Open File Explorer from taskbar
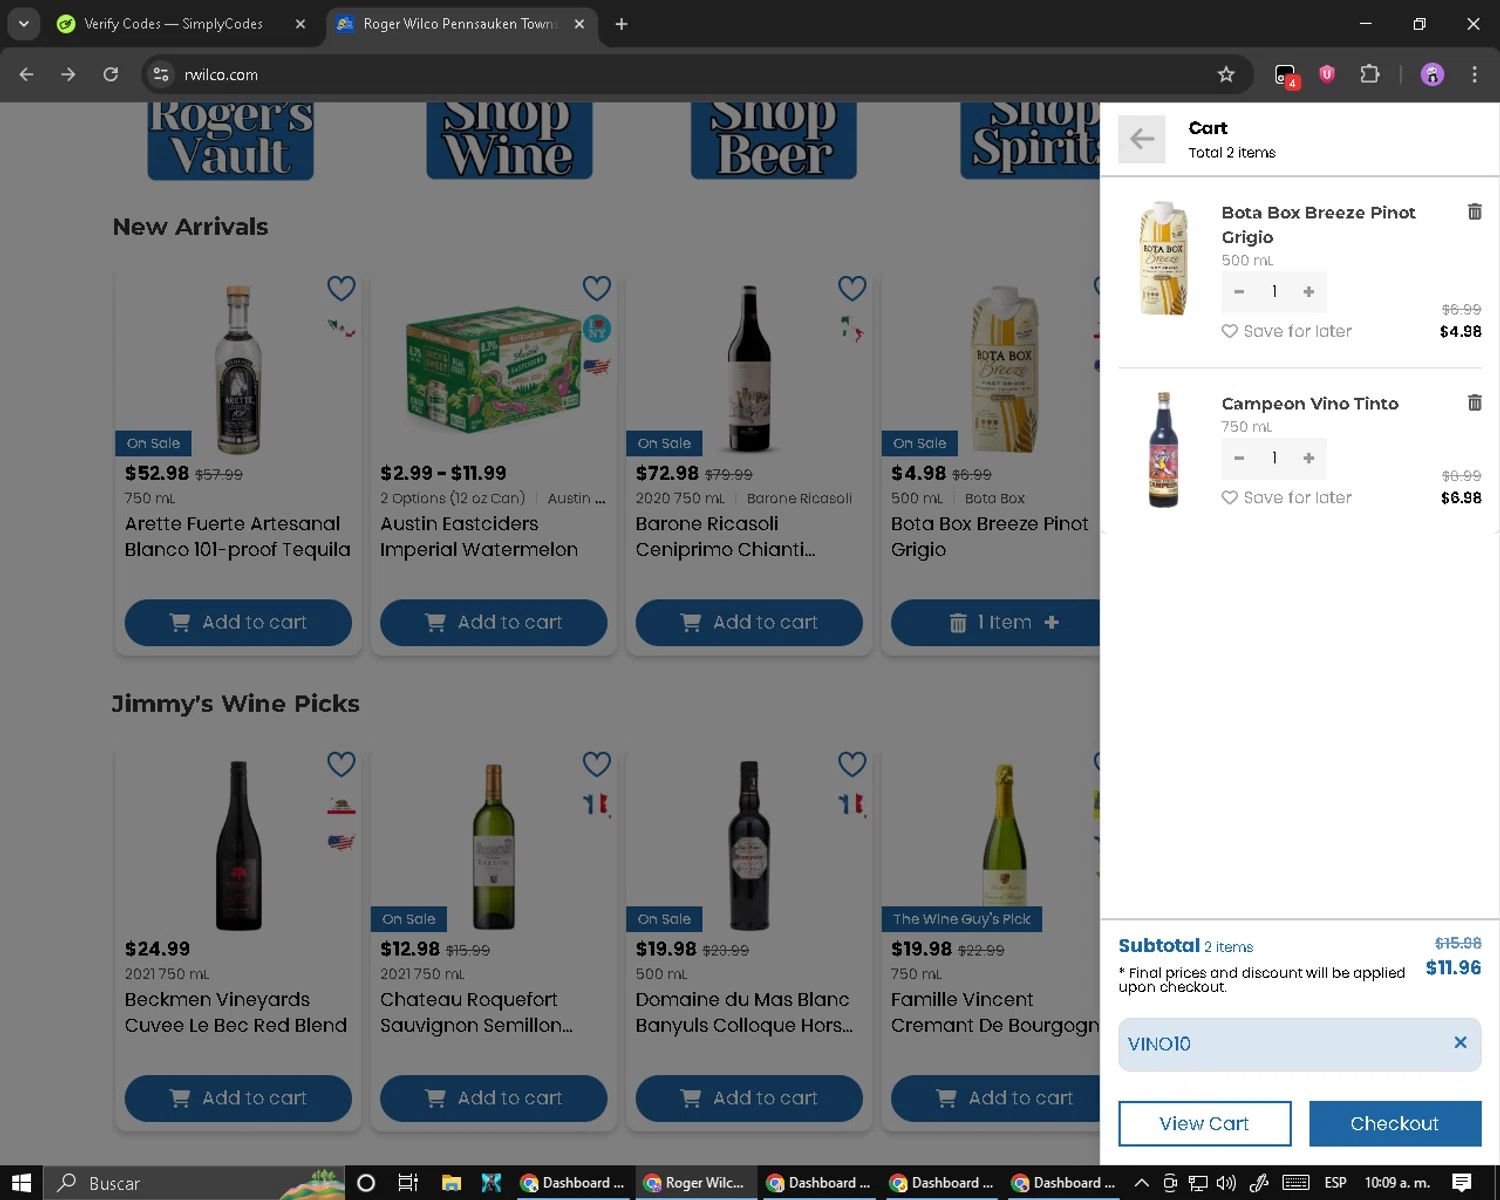Screen dimensions: 1500x1200 coord(451,1183)
